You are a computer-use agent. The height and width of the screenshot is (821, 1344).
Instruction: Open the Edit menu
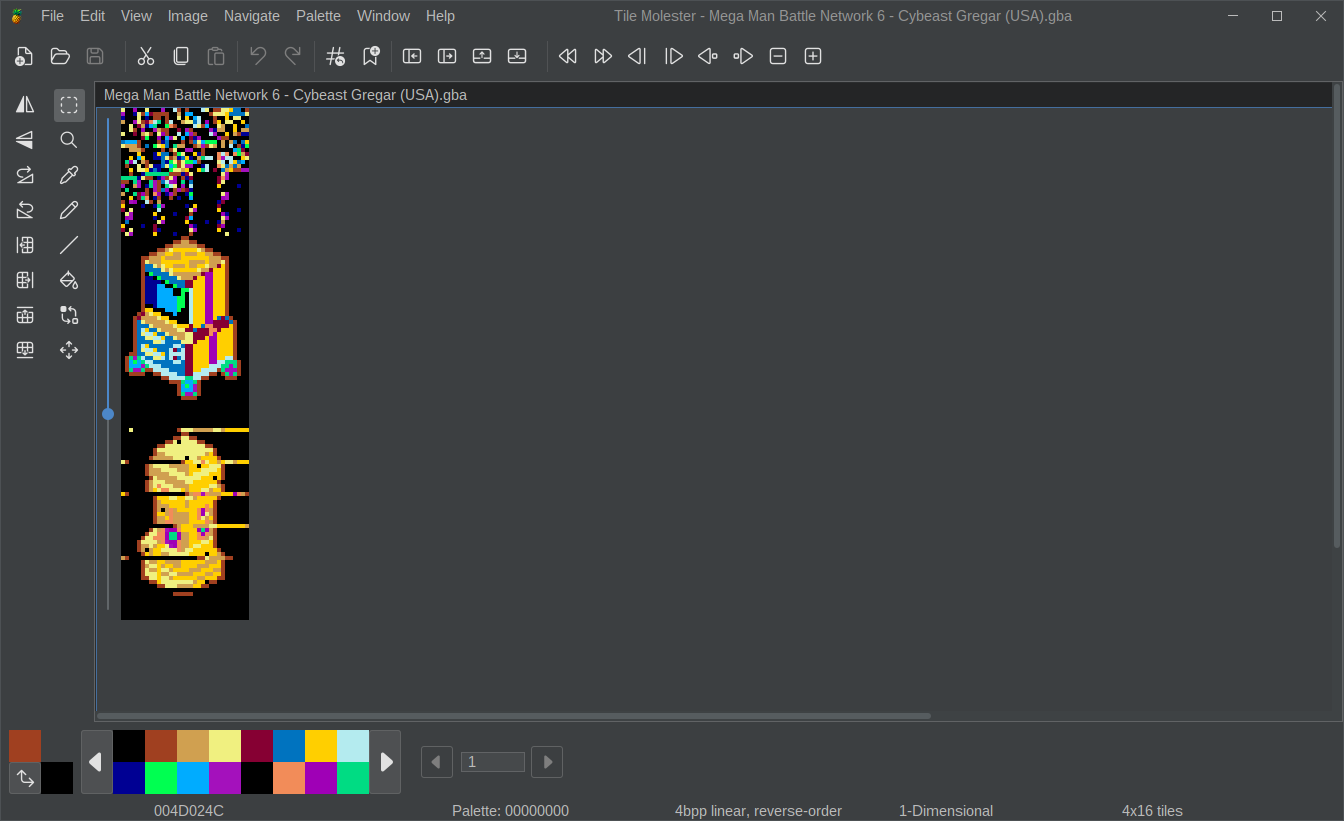click(x=92, y=16)
